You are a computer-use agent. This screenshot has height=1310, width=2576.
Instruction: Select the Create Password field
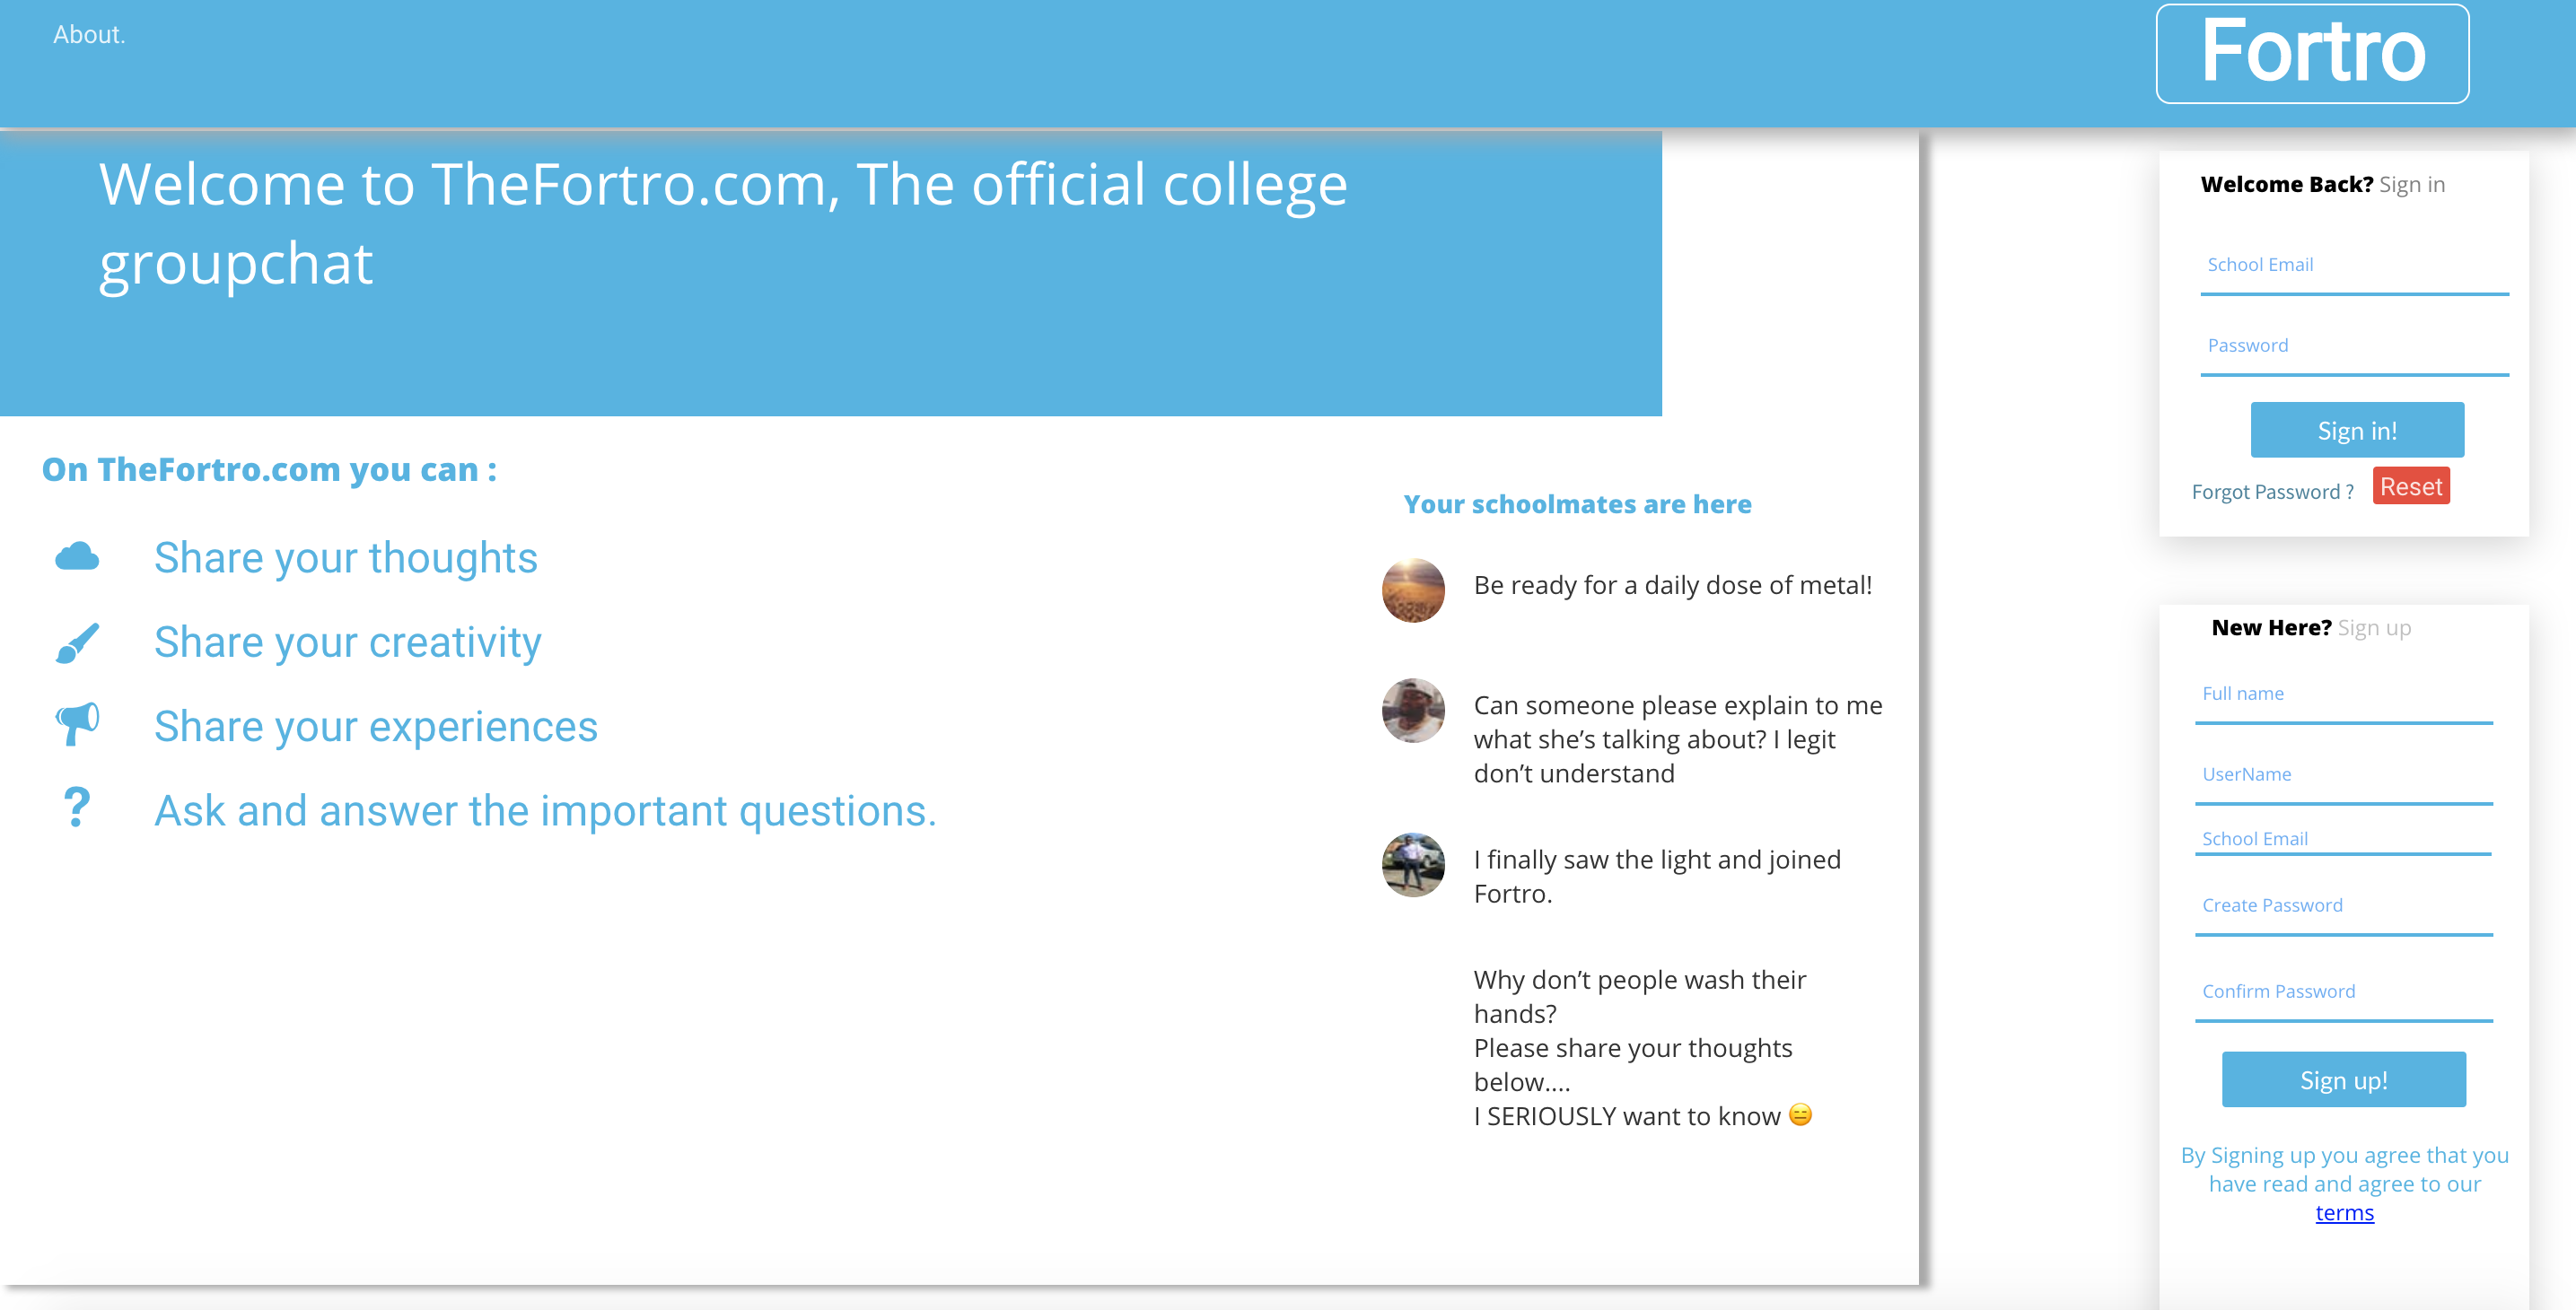tap(2343, 907)
